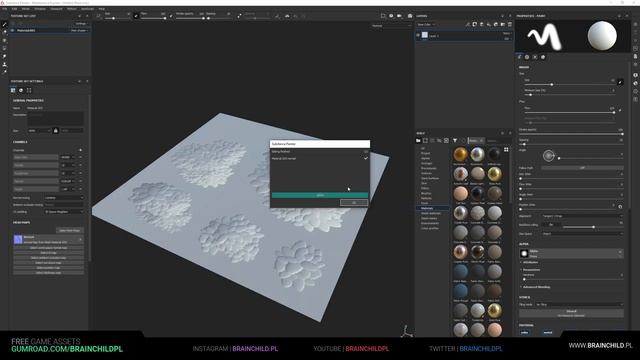Open the Mode menu
This screenshot has height=360, width=640.
pos(25,9)
